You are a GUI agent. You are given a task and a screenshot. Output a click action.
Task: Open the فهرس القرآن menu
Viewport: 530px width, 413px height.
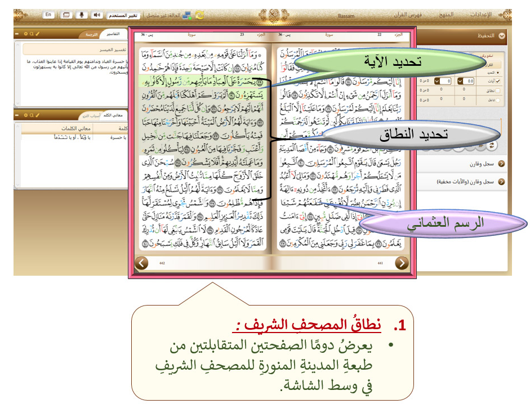click(407, 15)
